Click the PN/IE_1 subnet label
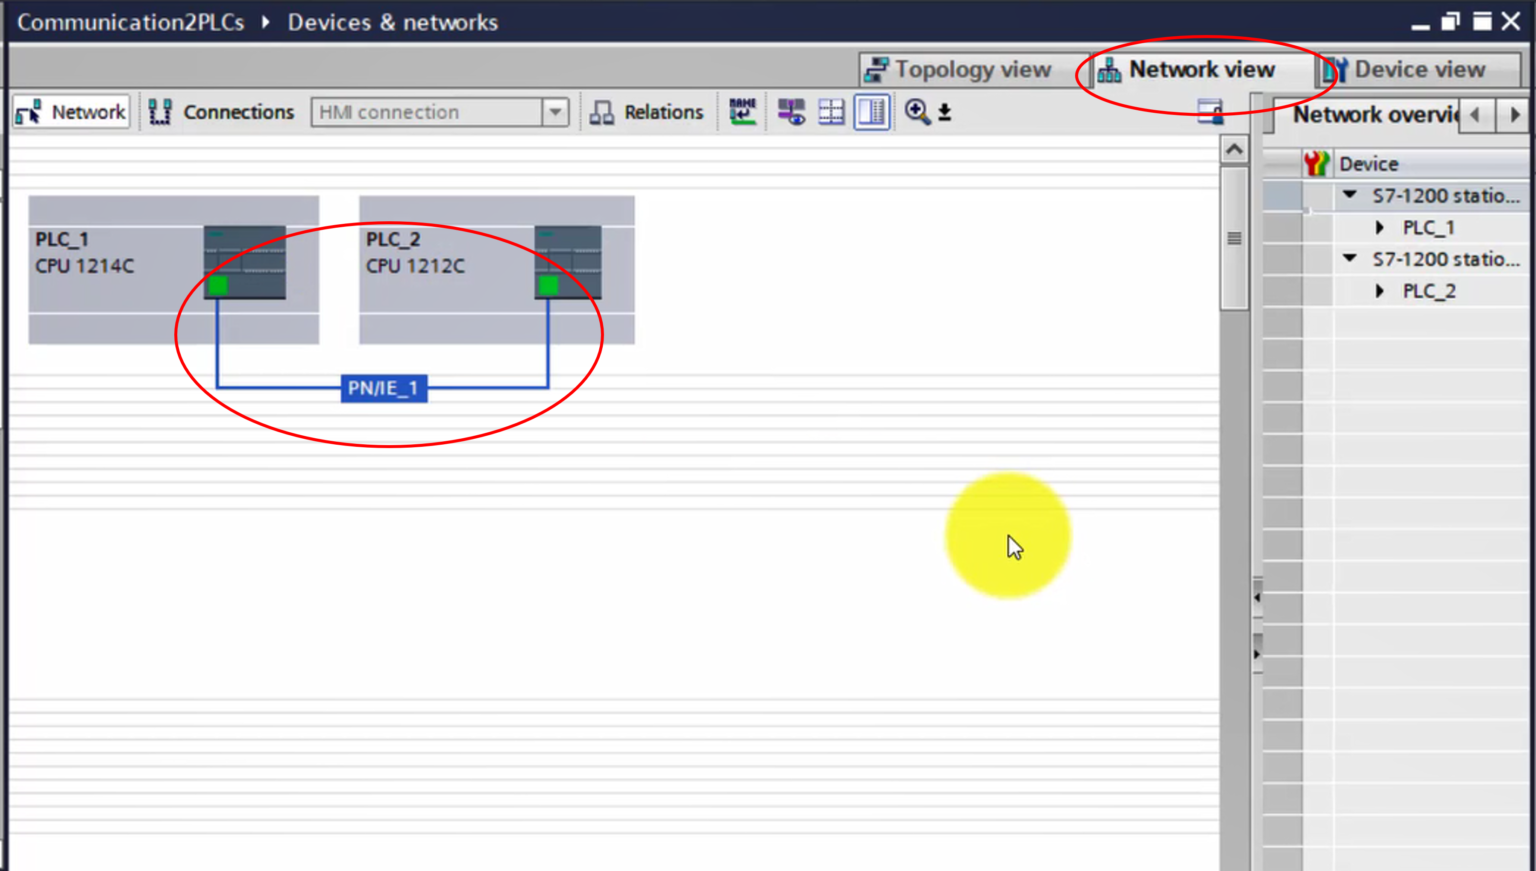Viewport: 1536px width, 871px height. point(384,389)
